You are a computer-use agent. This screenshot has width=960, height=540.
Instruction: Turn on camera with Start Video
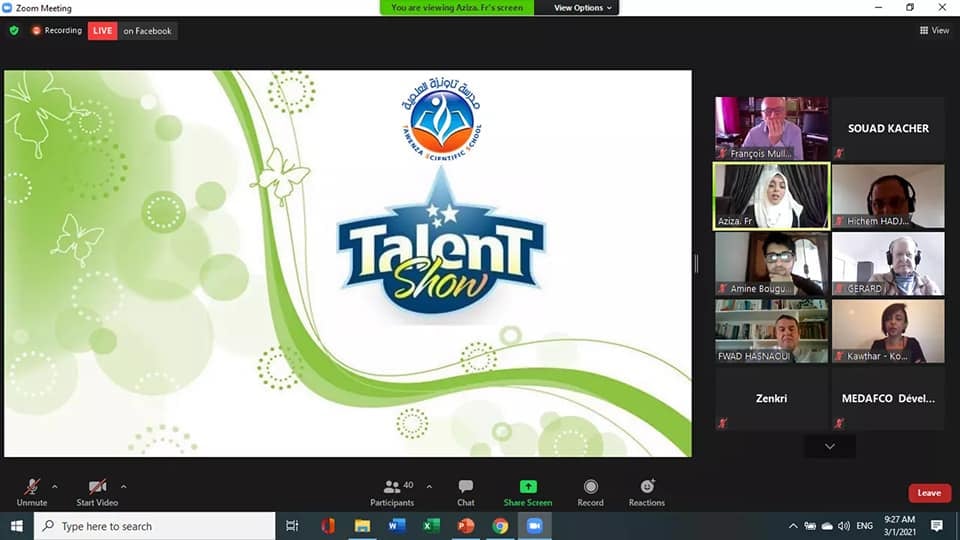[x=97, y=492]
